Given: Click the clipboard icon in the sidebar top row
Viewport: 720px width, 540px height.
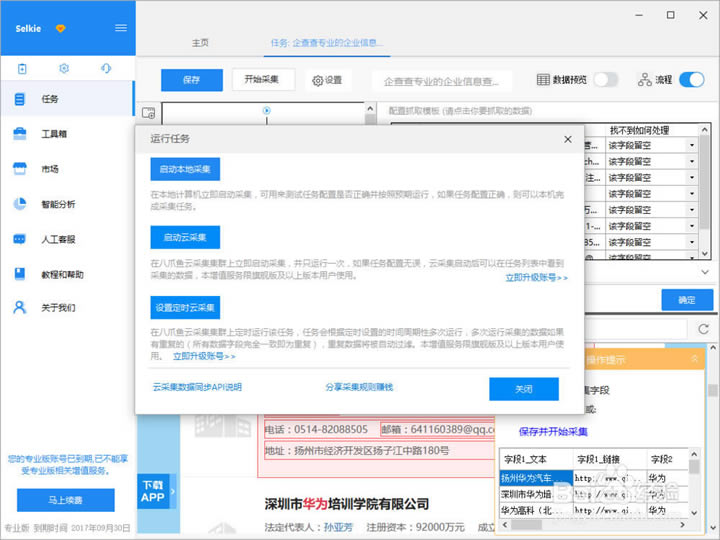Looking at the screenshot, I should click(22, 69).
